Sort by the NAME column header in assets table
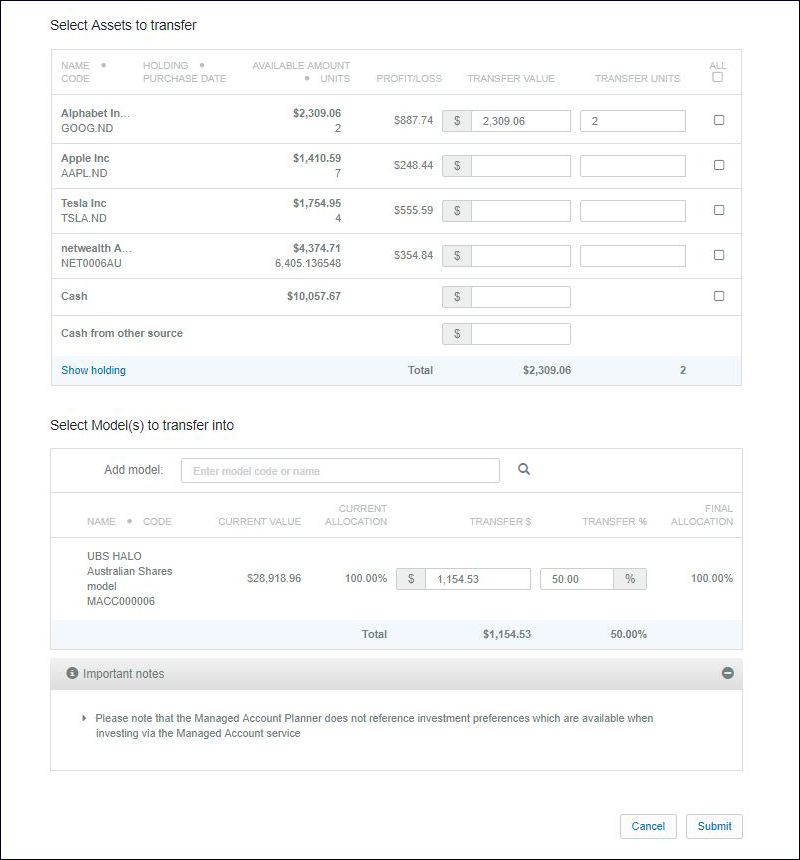800x860 pixels. (75, 66)
